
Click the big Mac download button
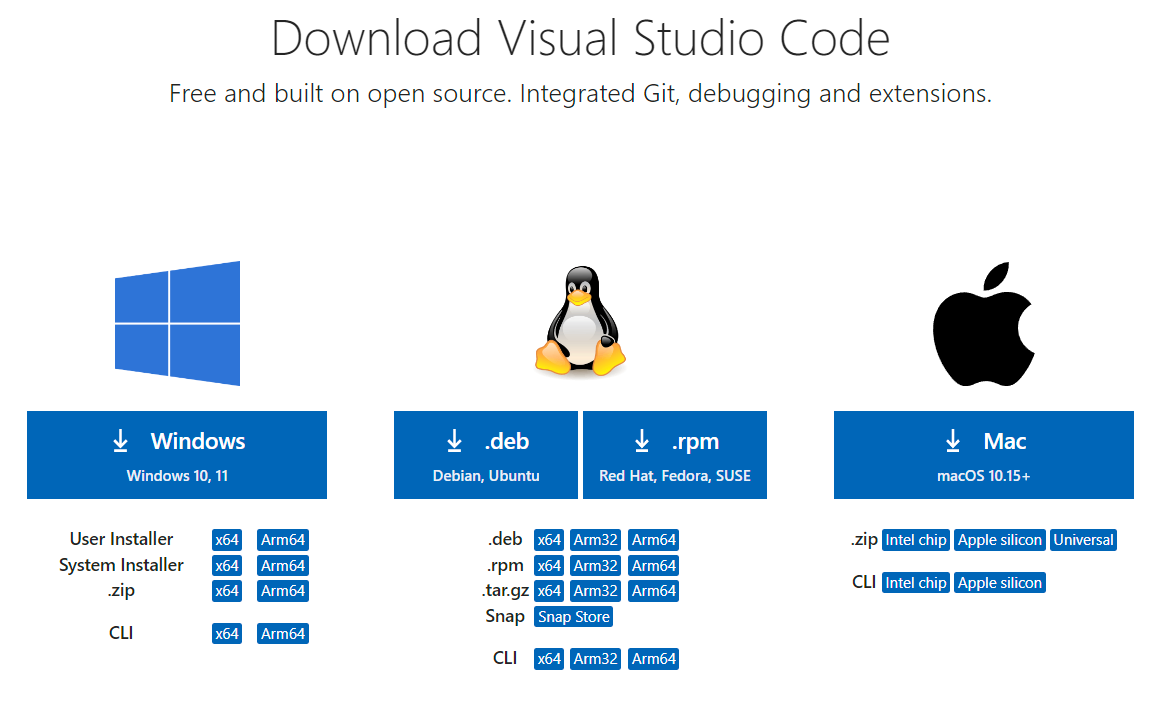tap(984, 455)
